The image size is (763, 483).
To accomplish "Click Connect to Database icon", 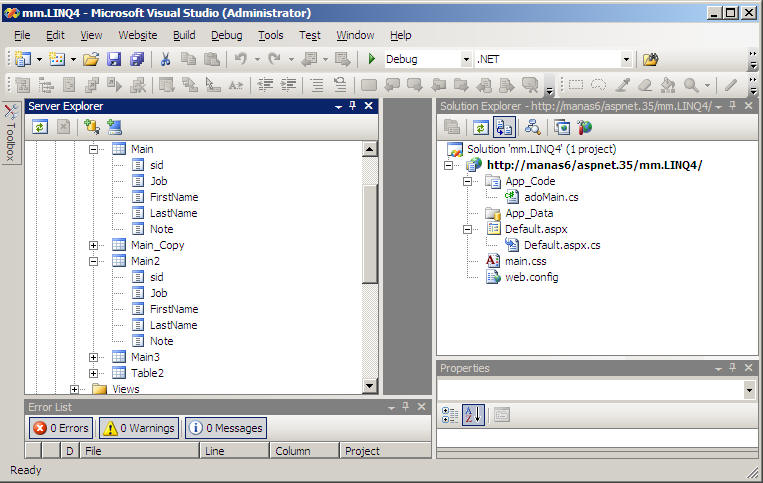I will [91, 127].
